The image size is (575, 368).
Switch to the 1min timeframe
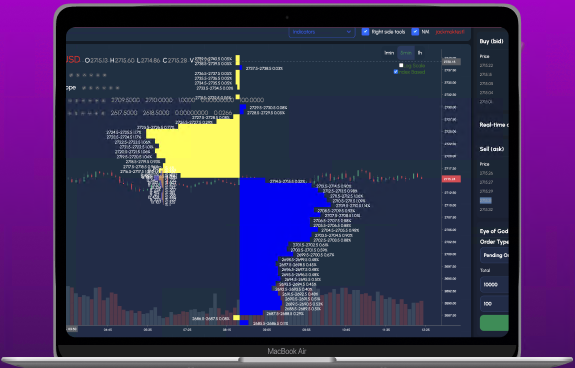pyautogui.click(x=389, y=53)
